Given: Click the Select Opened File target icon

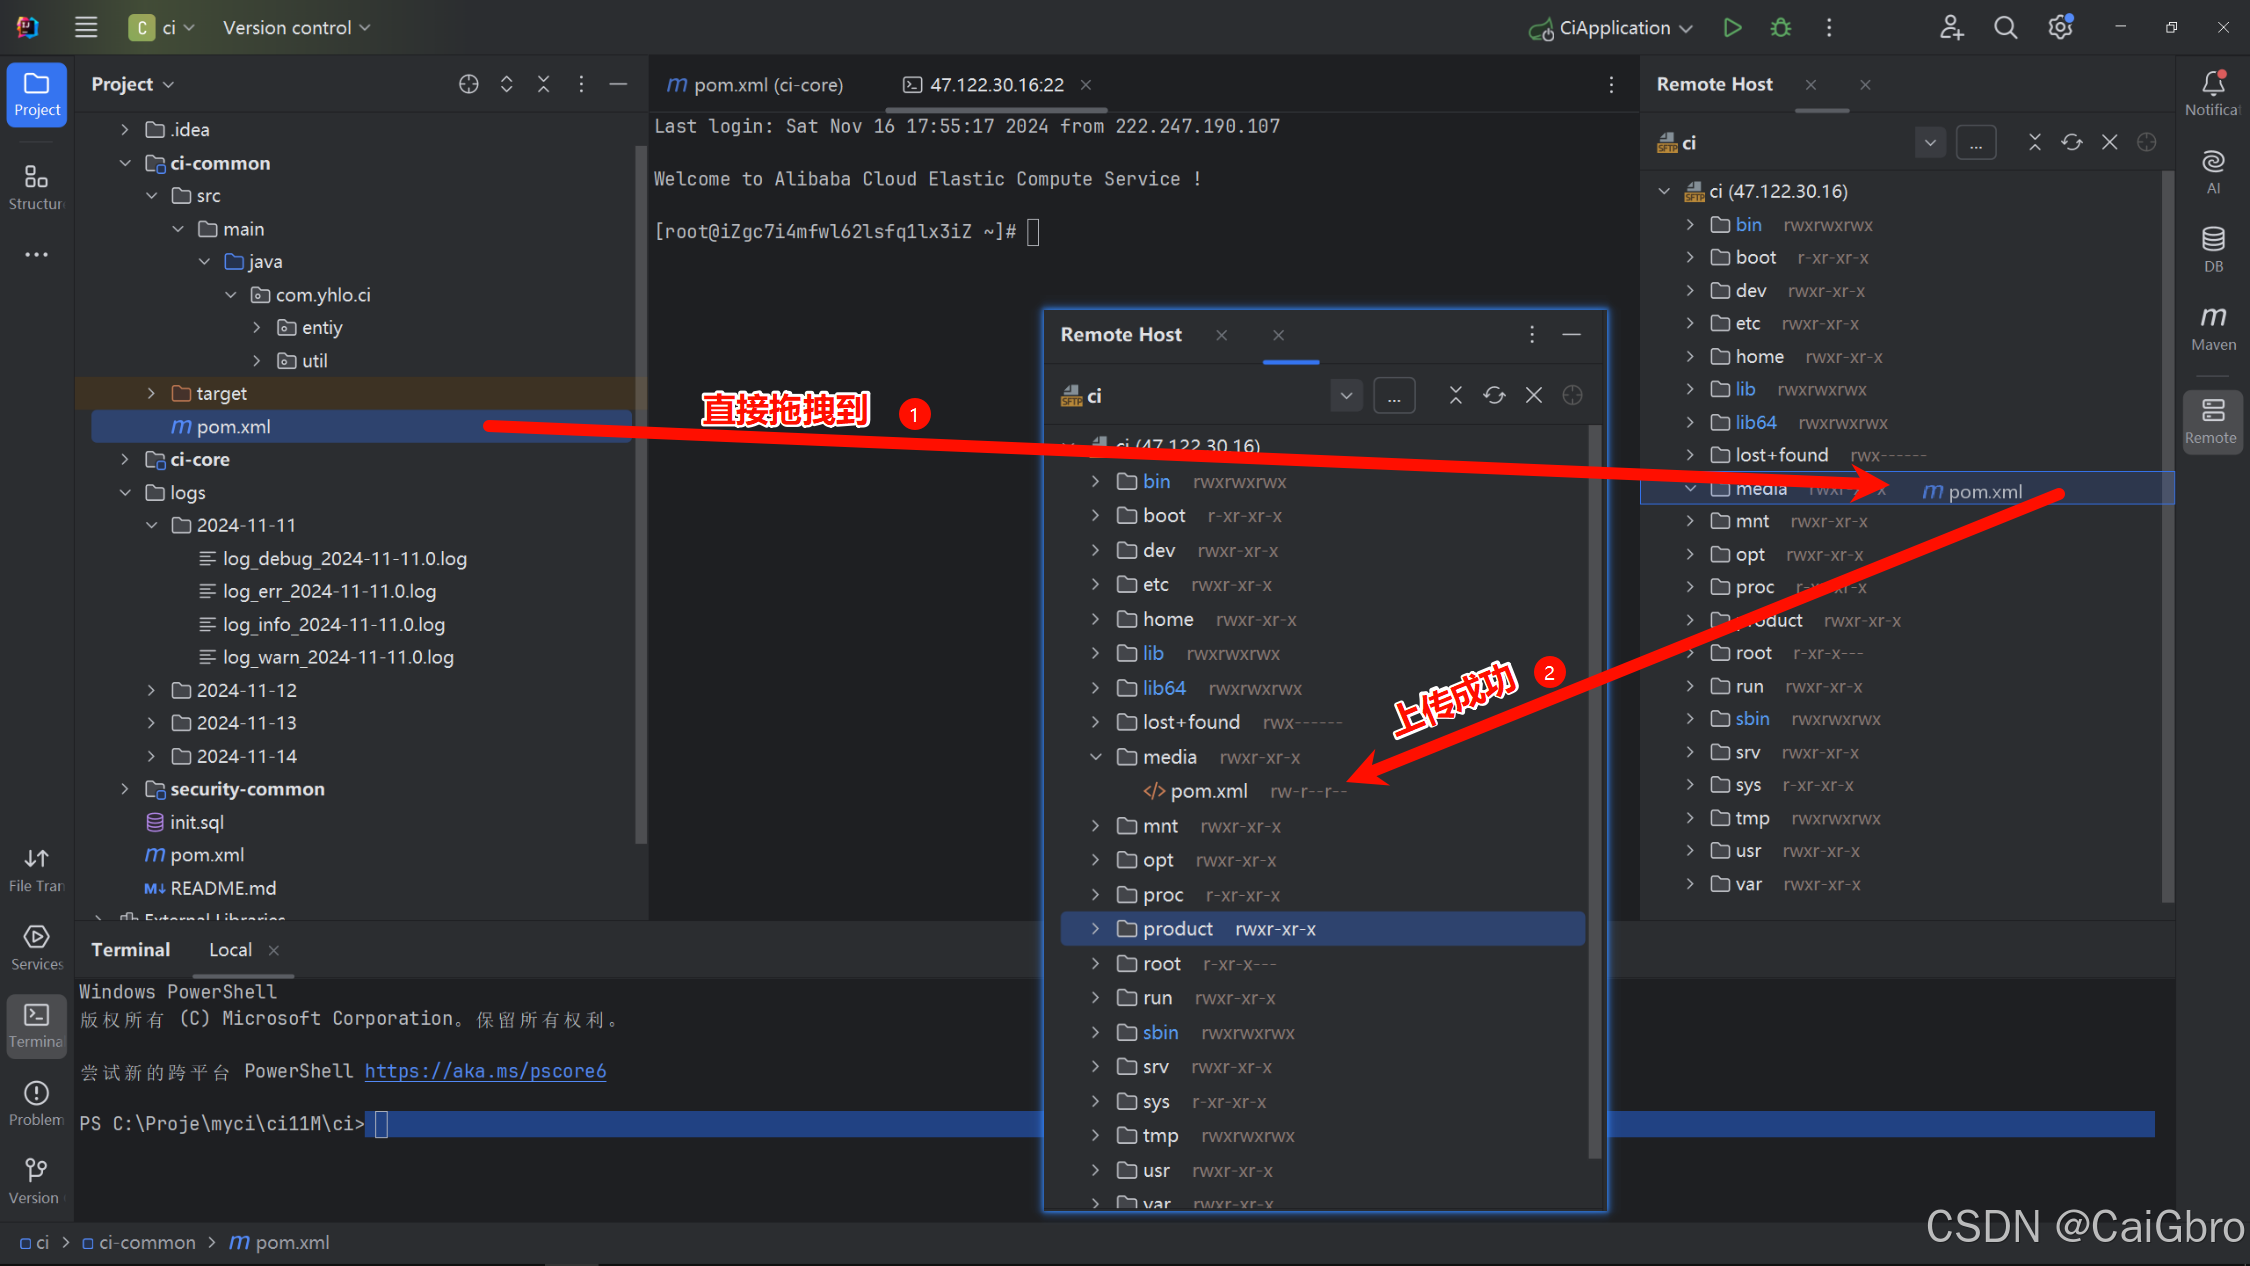Looking at the screenshot, I should click(x=468, y=84).
